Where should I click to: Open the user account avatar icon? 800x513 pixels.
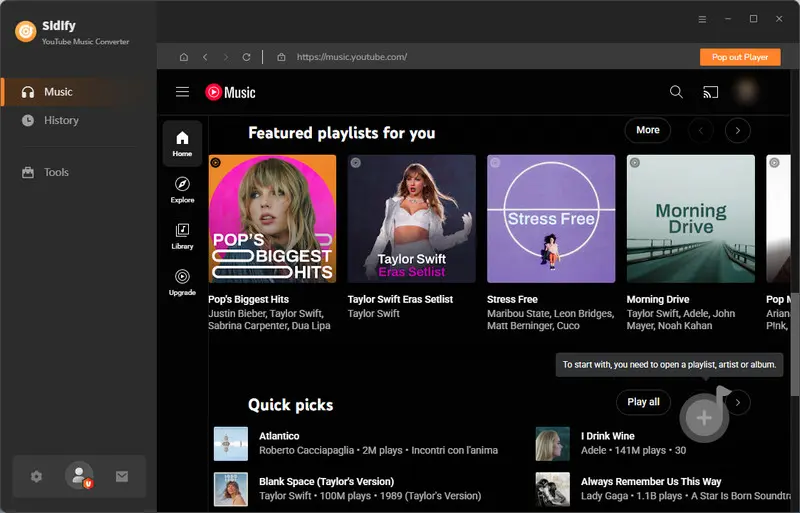(x=79, y=476)
